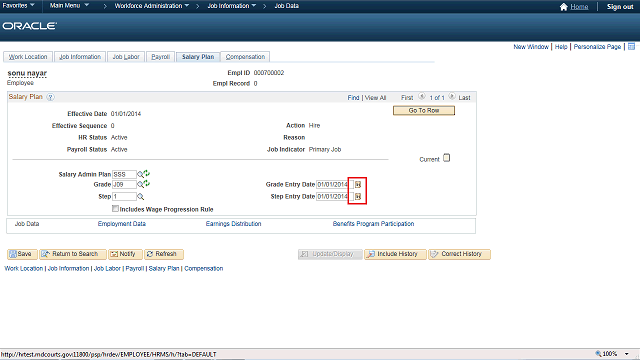
Task: Click the employee name sonu nayar
Action: coord(27,73)
